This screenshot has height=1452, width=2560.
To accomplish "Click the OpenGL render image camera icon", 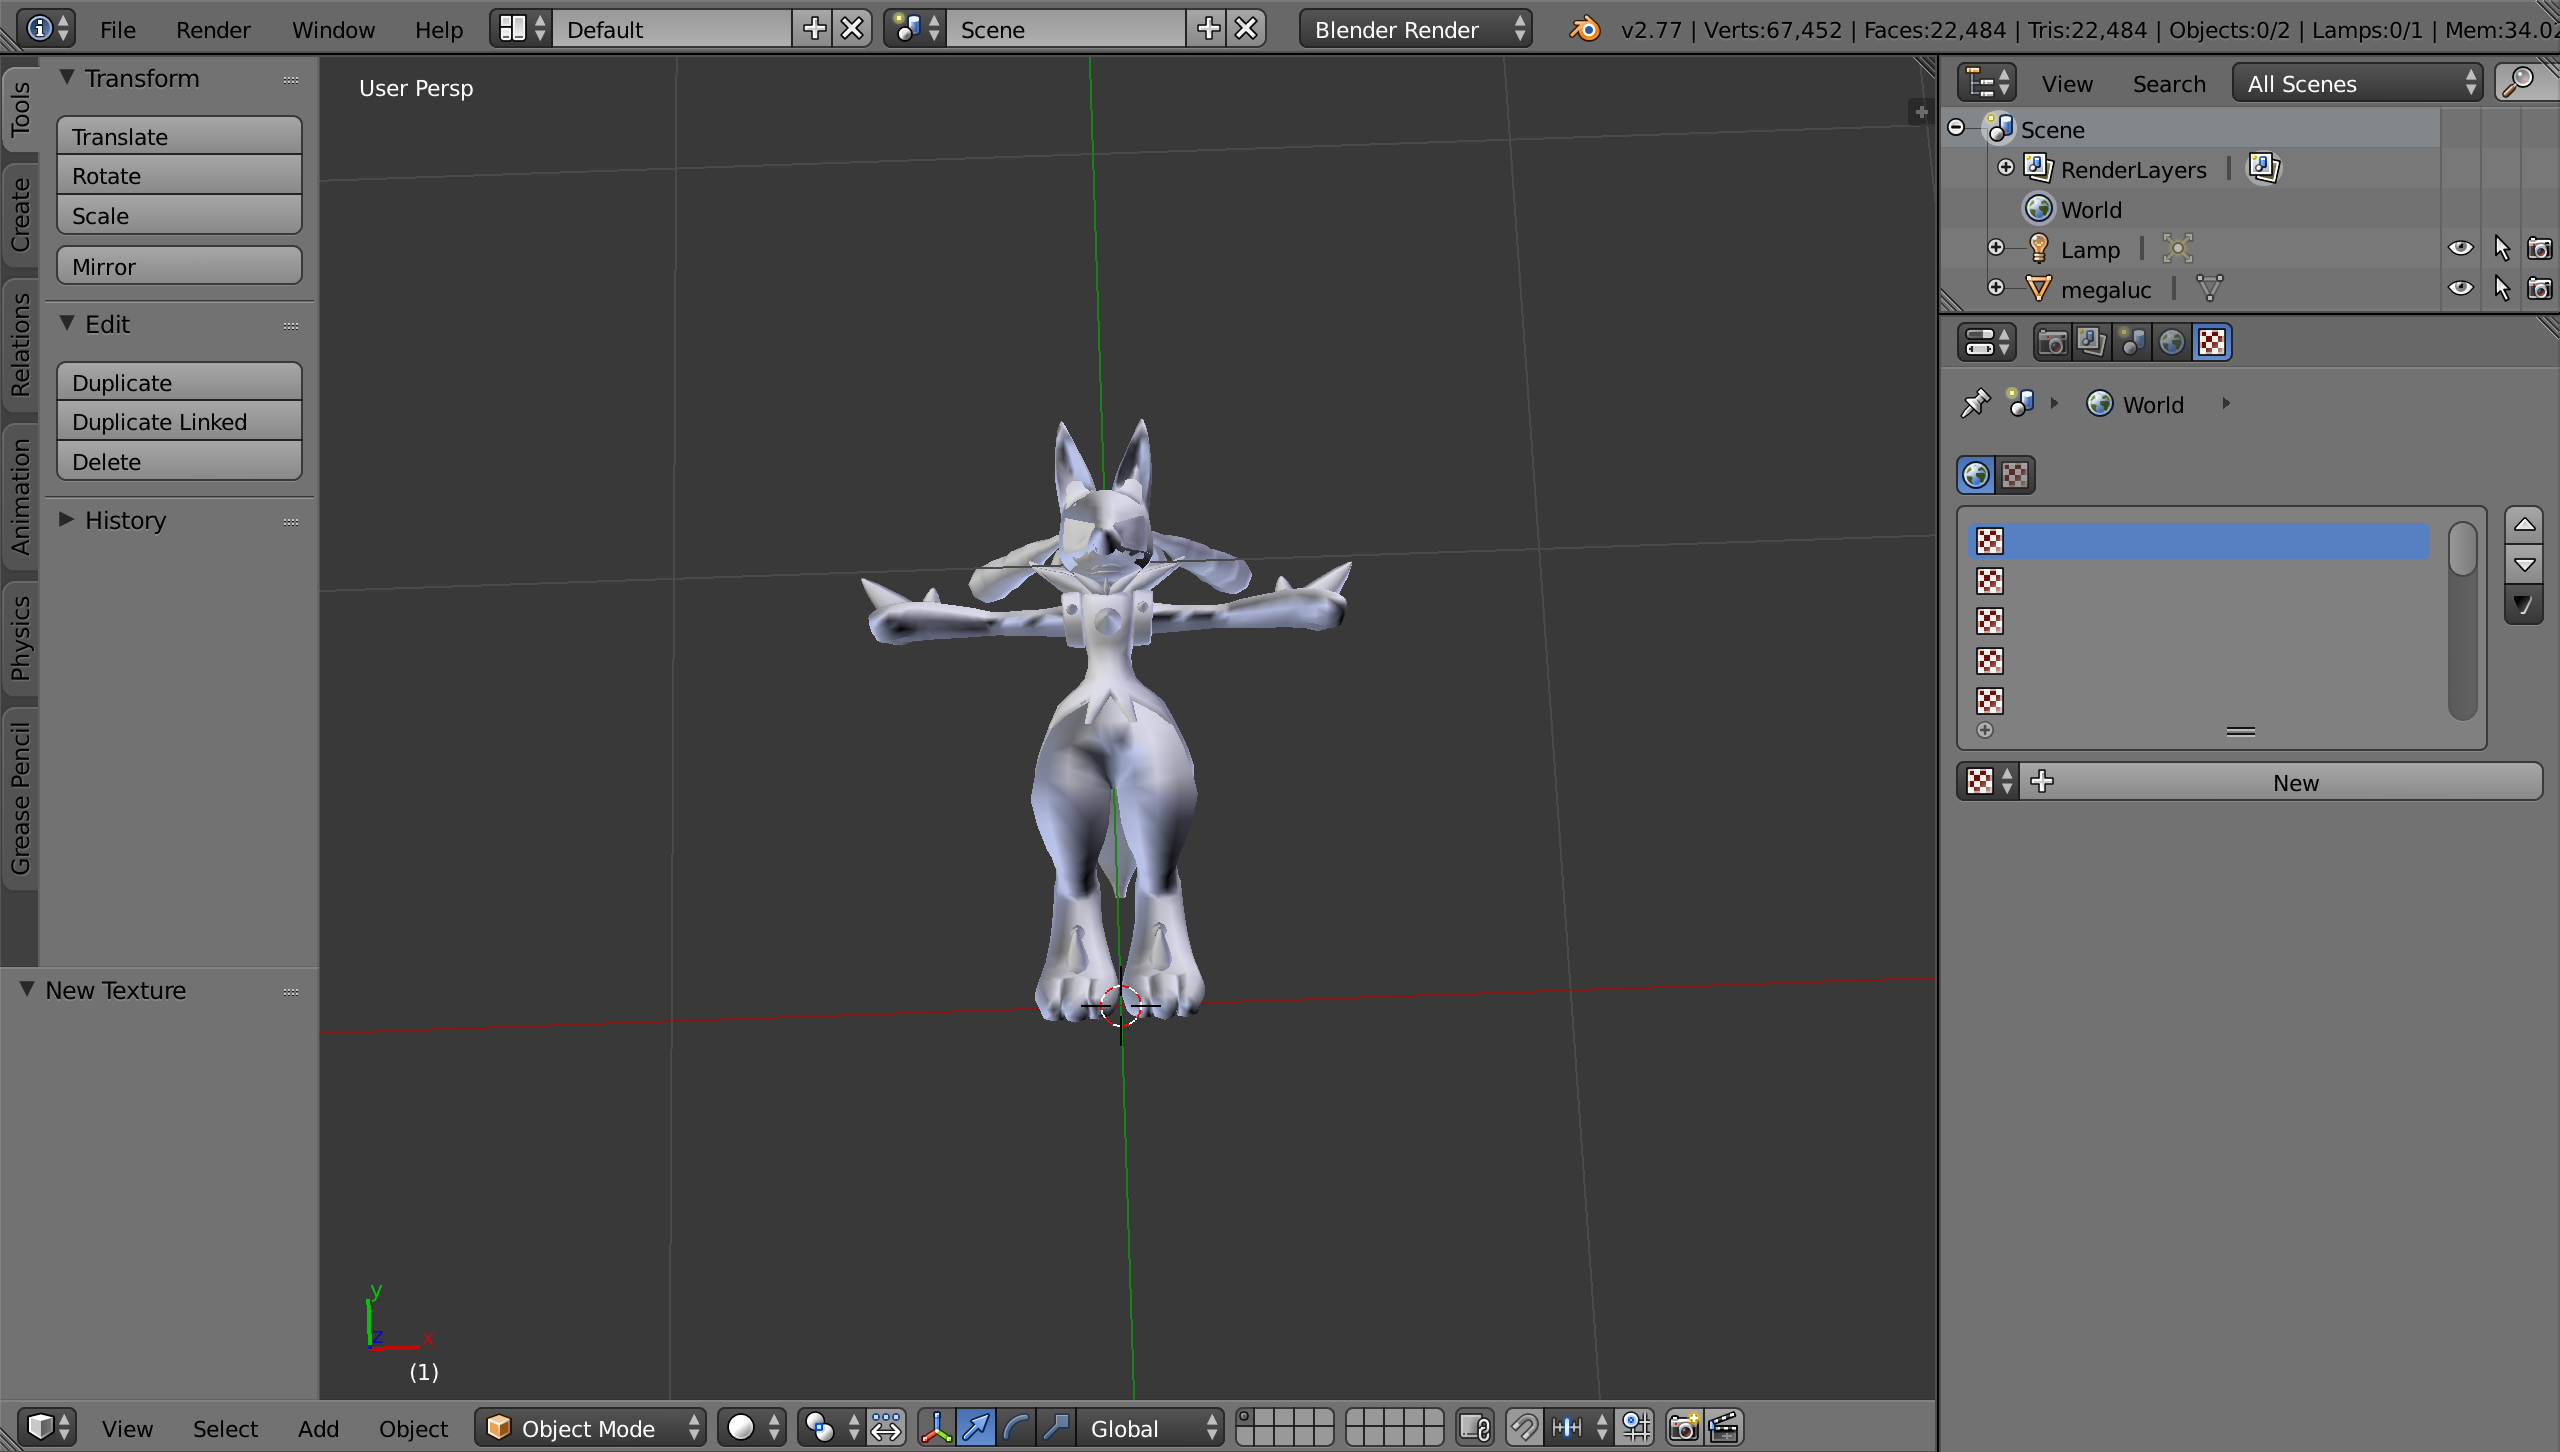I will (1684, 1427).
